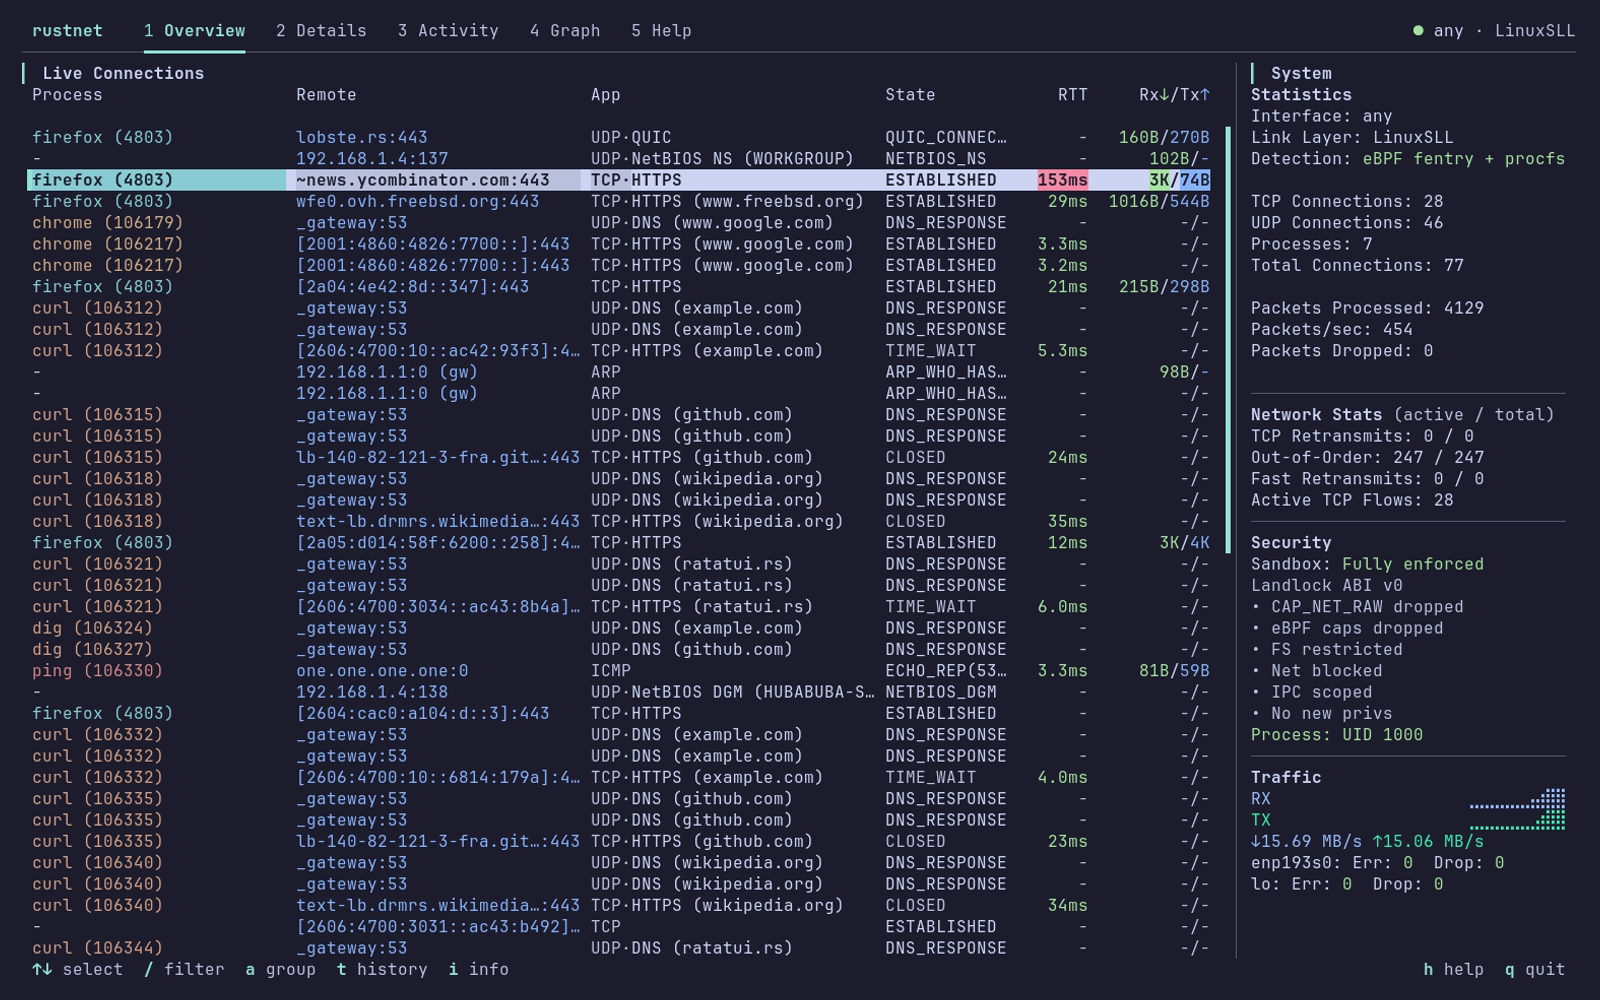Image resolution: width=1600 pixels, height=1000 pixels.
Task: Click the Packets/sec: 454 statistic
Action: pos(1332,329)
